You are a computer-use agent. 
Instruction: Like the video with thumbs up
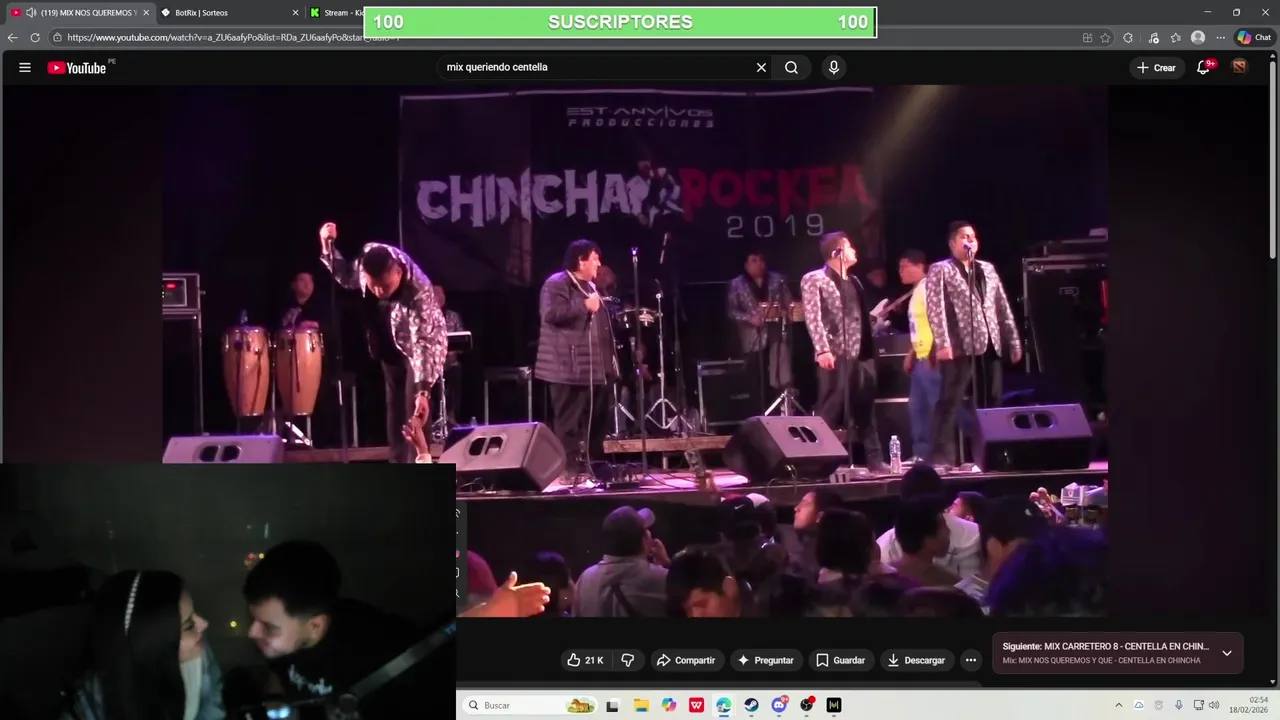click(x=585, y=660)
